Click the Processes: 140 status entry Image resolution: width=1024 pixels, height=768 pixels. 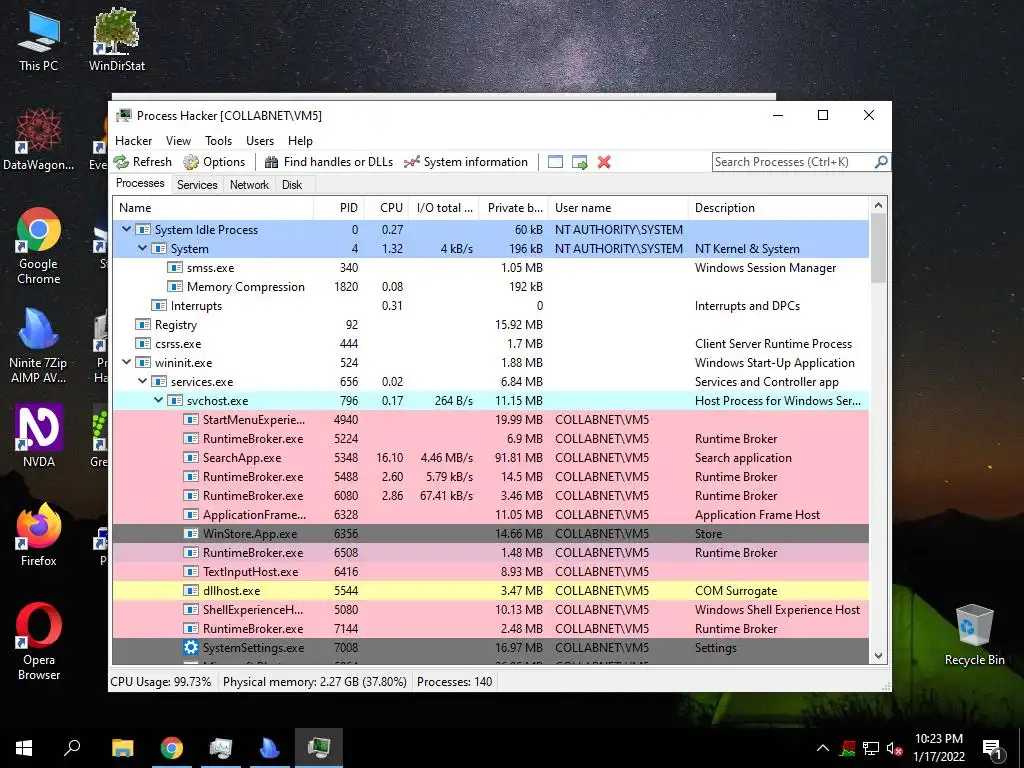click(x=455, y=682)
